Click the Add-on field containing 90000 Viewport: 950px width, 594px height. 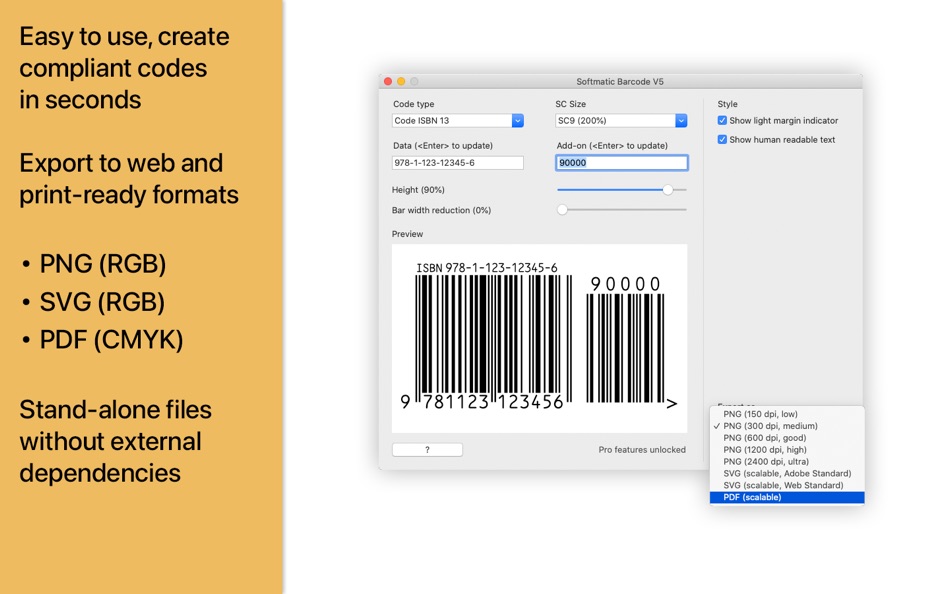click(x=622, y=162)
